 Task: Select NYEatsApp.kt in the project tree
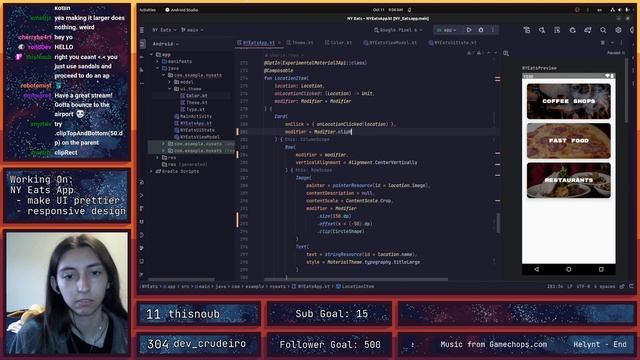(x=193, y=123)
